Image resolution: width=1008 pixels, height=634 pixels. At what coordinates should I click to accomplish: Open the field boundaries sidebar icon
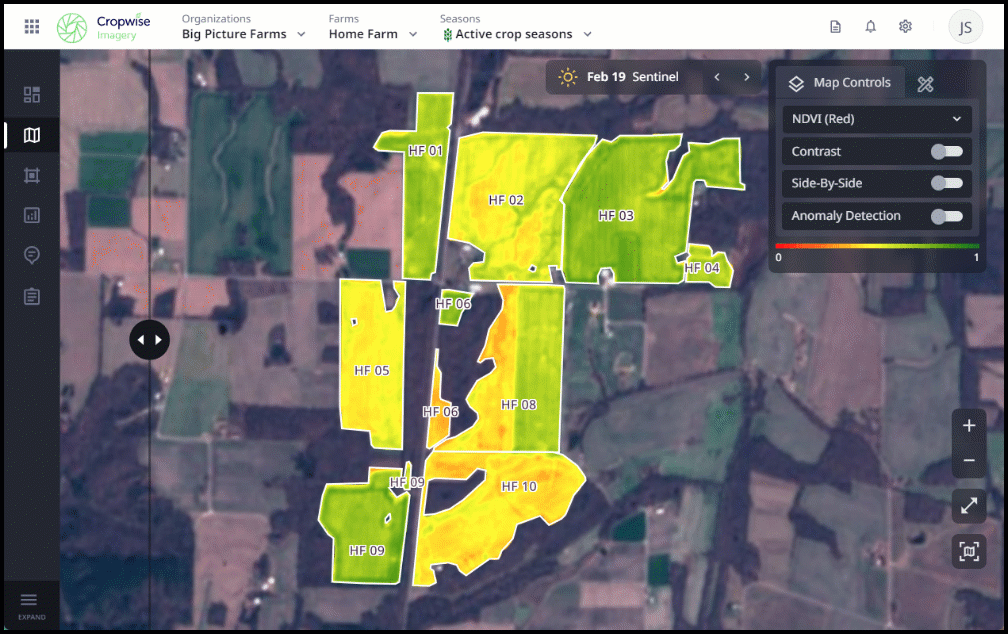32,175
